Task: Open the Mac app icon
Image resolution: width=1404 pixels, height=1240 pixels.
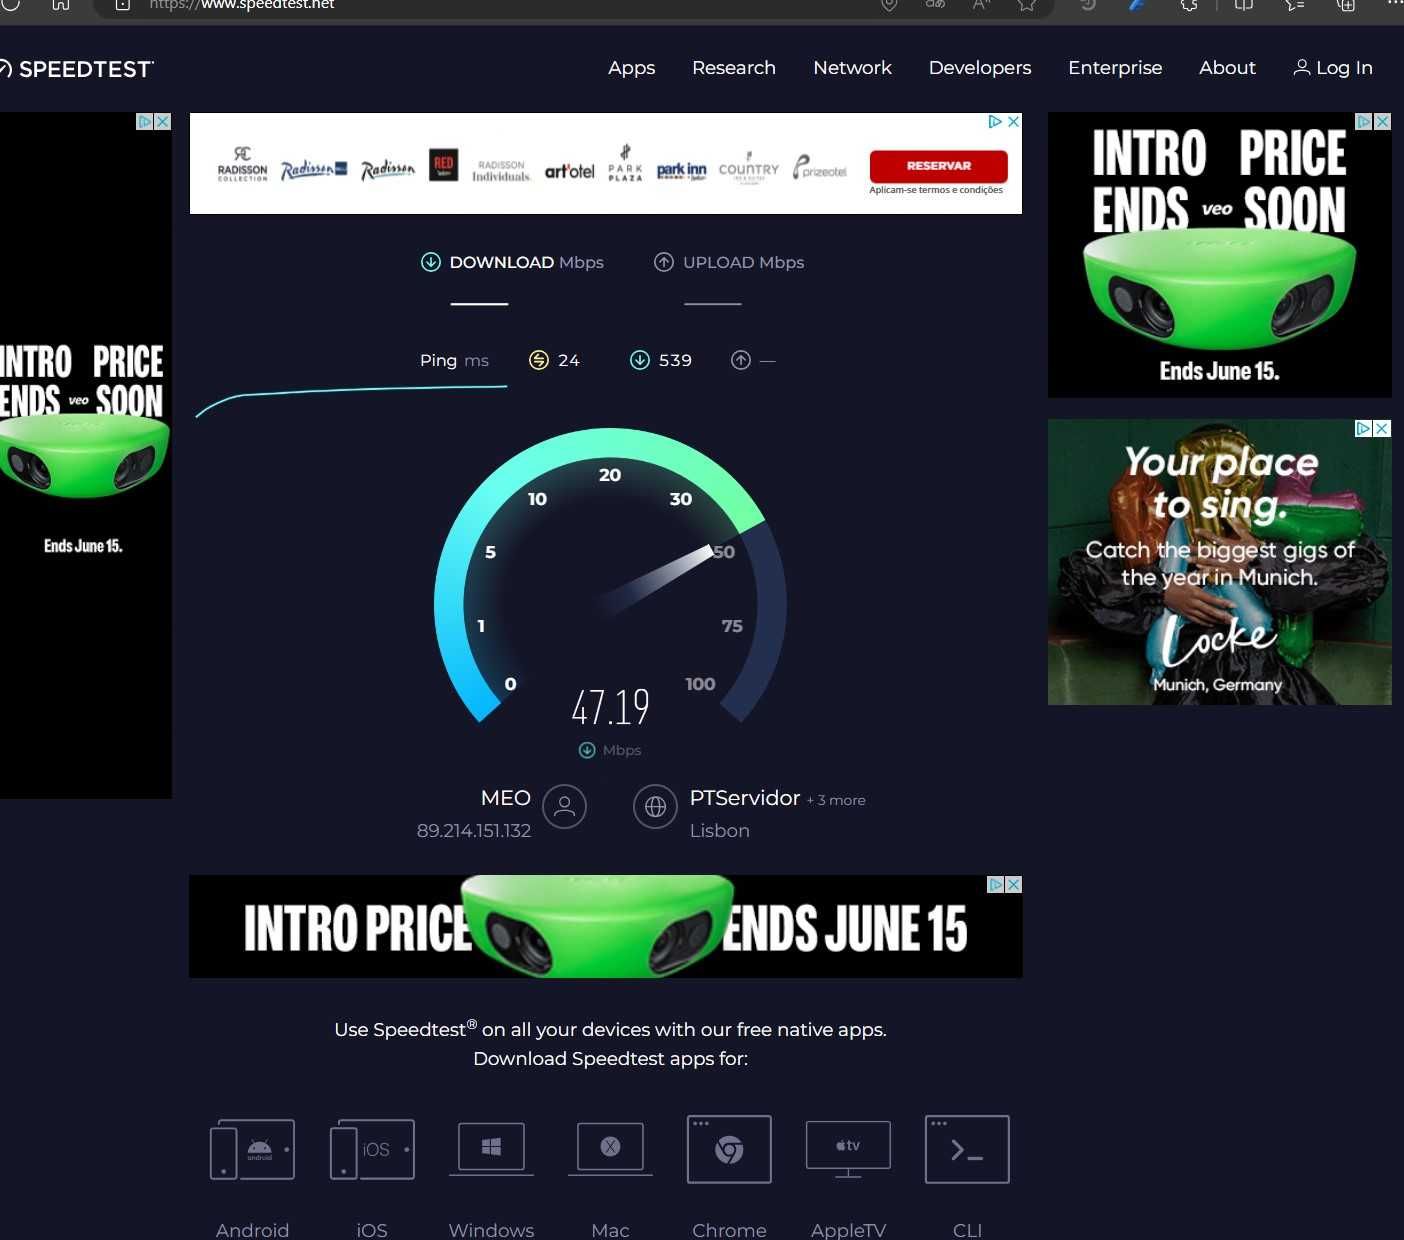Action: pyautogui.click(x=610, y=1148)
